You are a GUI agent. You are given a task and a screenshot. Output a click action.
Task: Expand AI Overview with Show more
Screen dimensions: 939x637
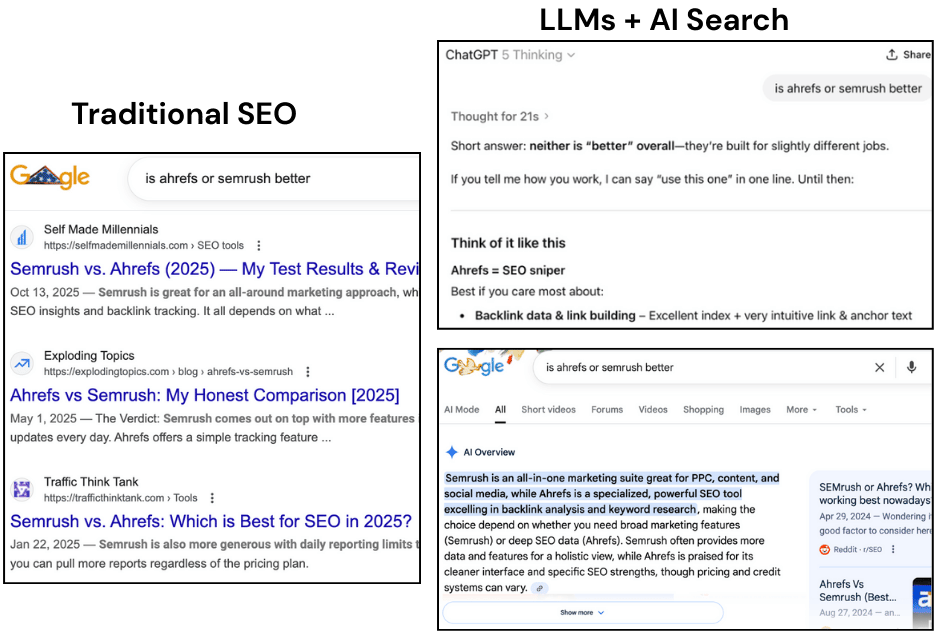(x=582, y=612)
